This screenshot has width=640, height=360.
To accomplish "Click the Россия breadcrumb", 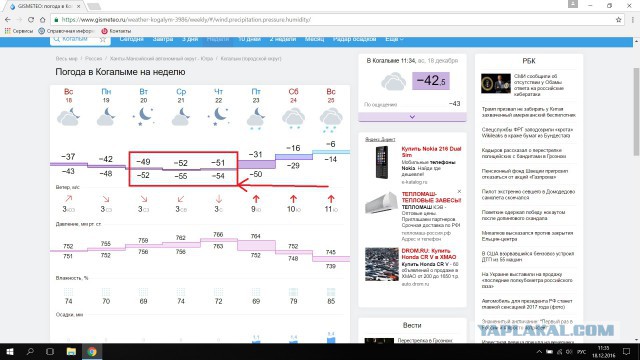I will coord(93,59).
